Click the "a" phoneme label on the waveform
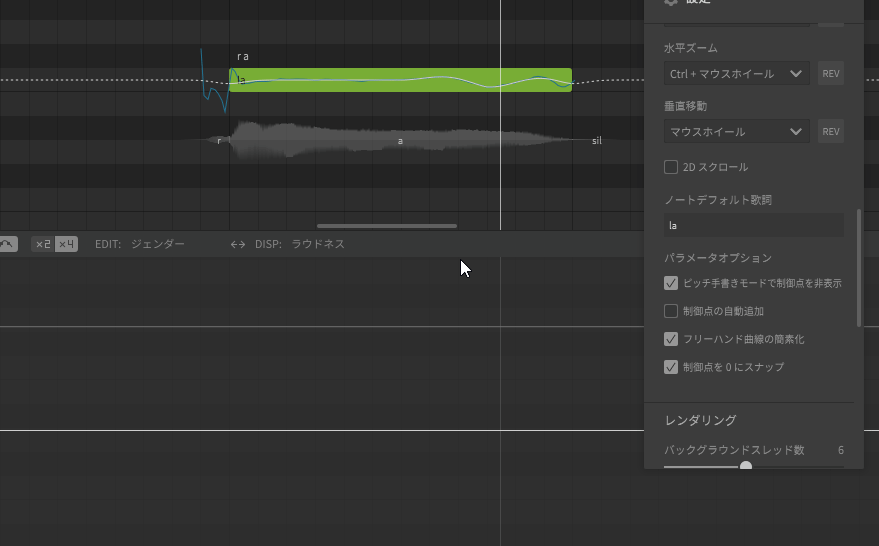This screenshot has height=546, width=879. [x=400, y=141]
